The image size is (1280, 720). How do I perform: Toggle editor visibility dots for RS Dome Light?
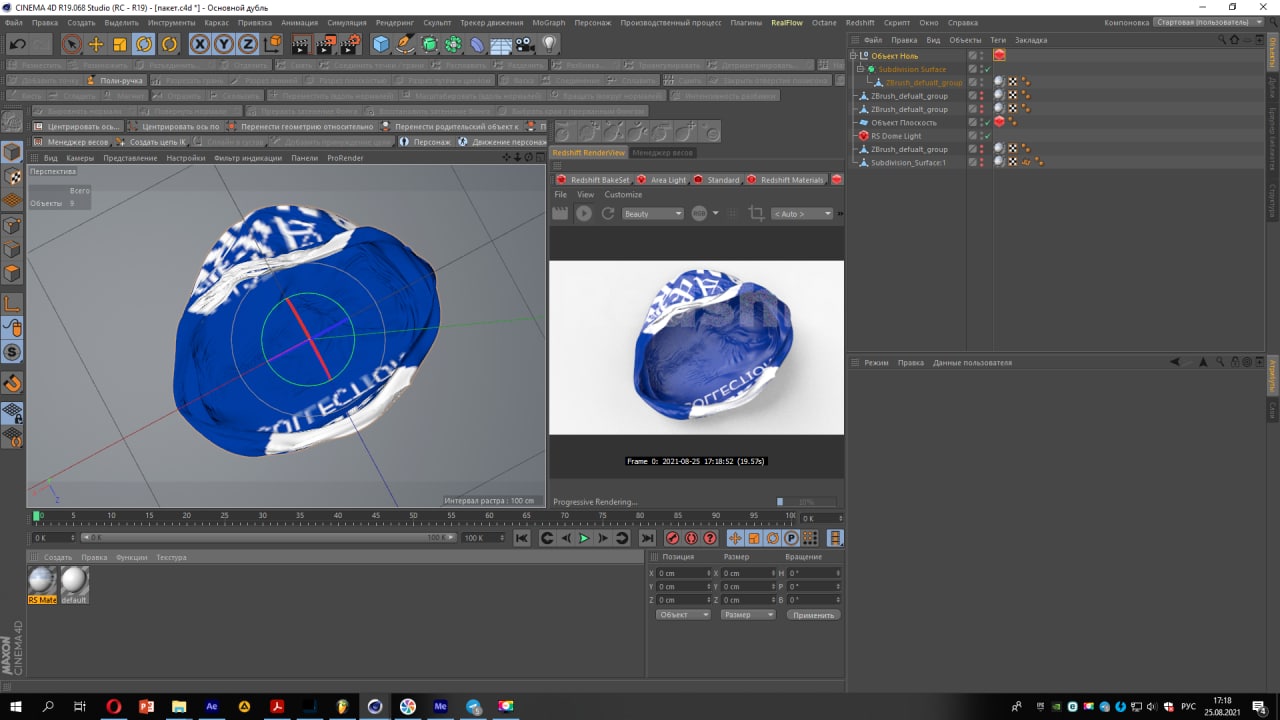(x=981, y=136)
